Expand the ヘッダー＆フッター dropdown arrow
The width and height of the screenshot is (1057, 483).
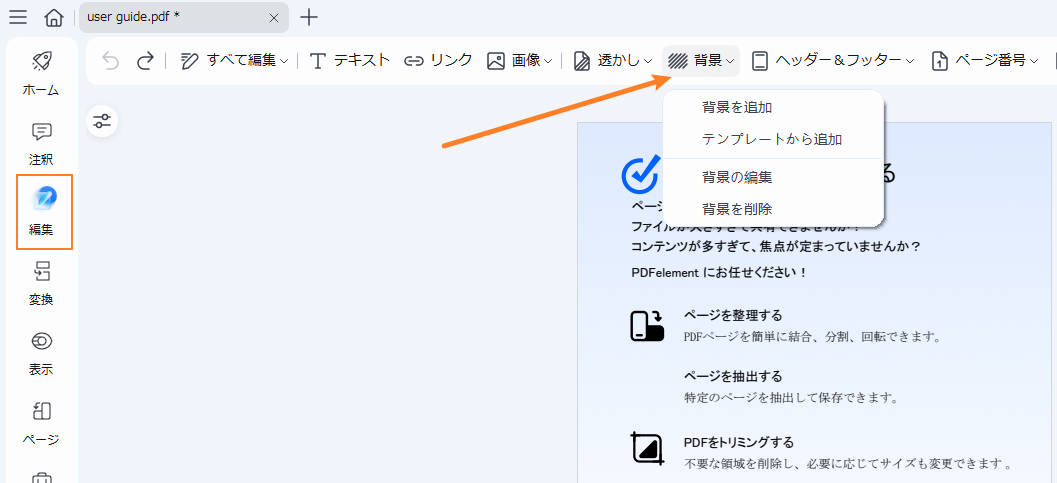pyautogui.click(x=909, y=61)
